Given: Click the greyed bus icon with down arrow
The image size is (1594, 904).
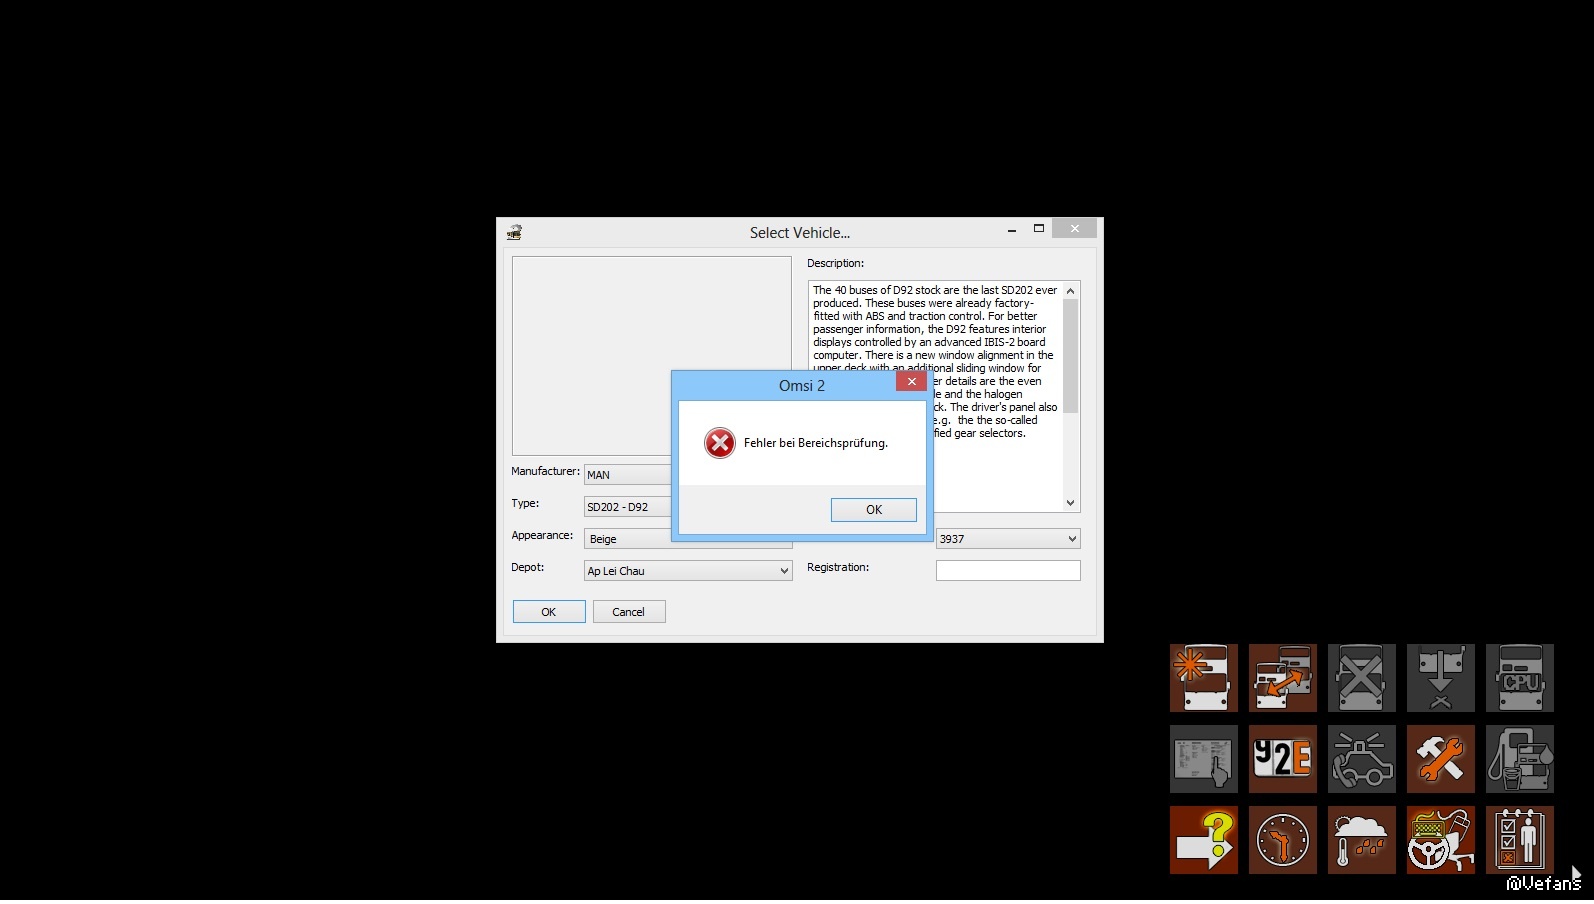Looking at the screenshot, I should click(x=1441, y=678).
